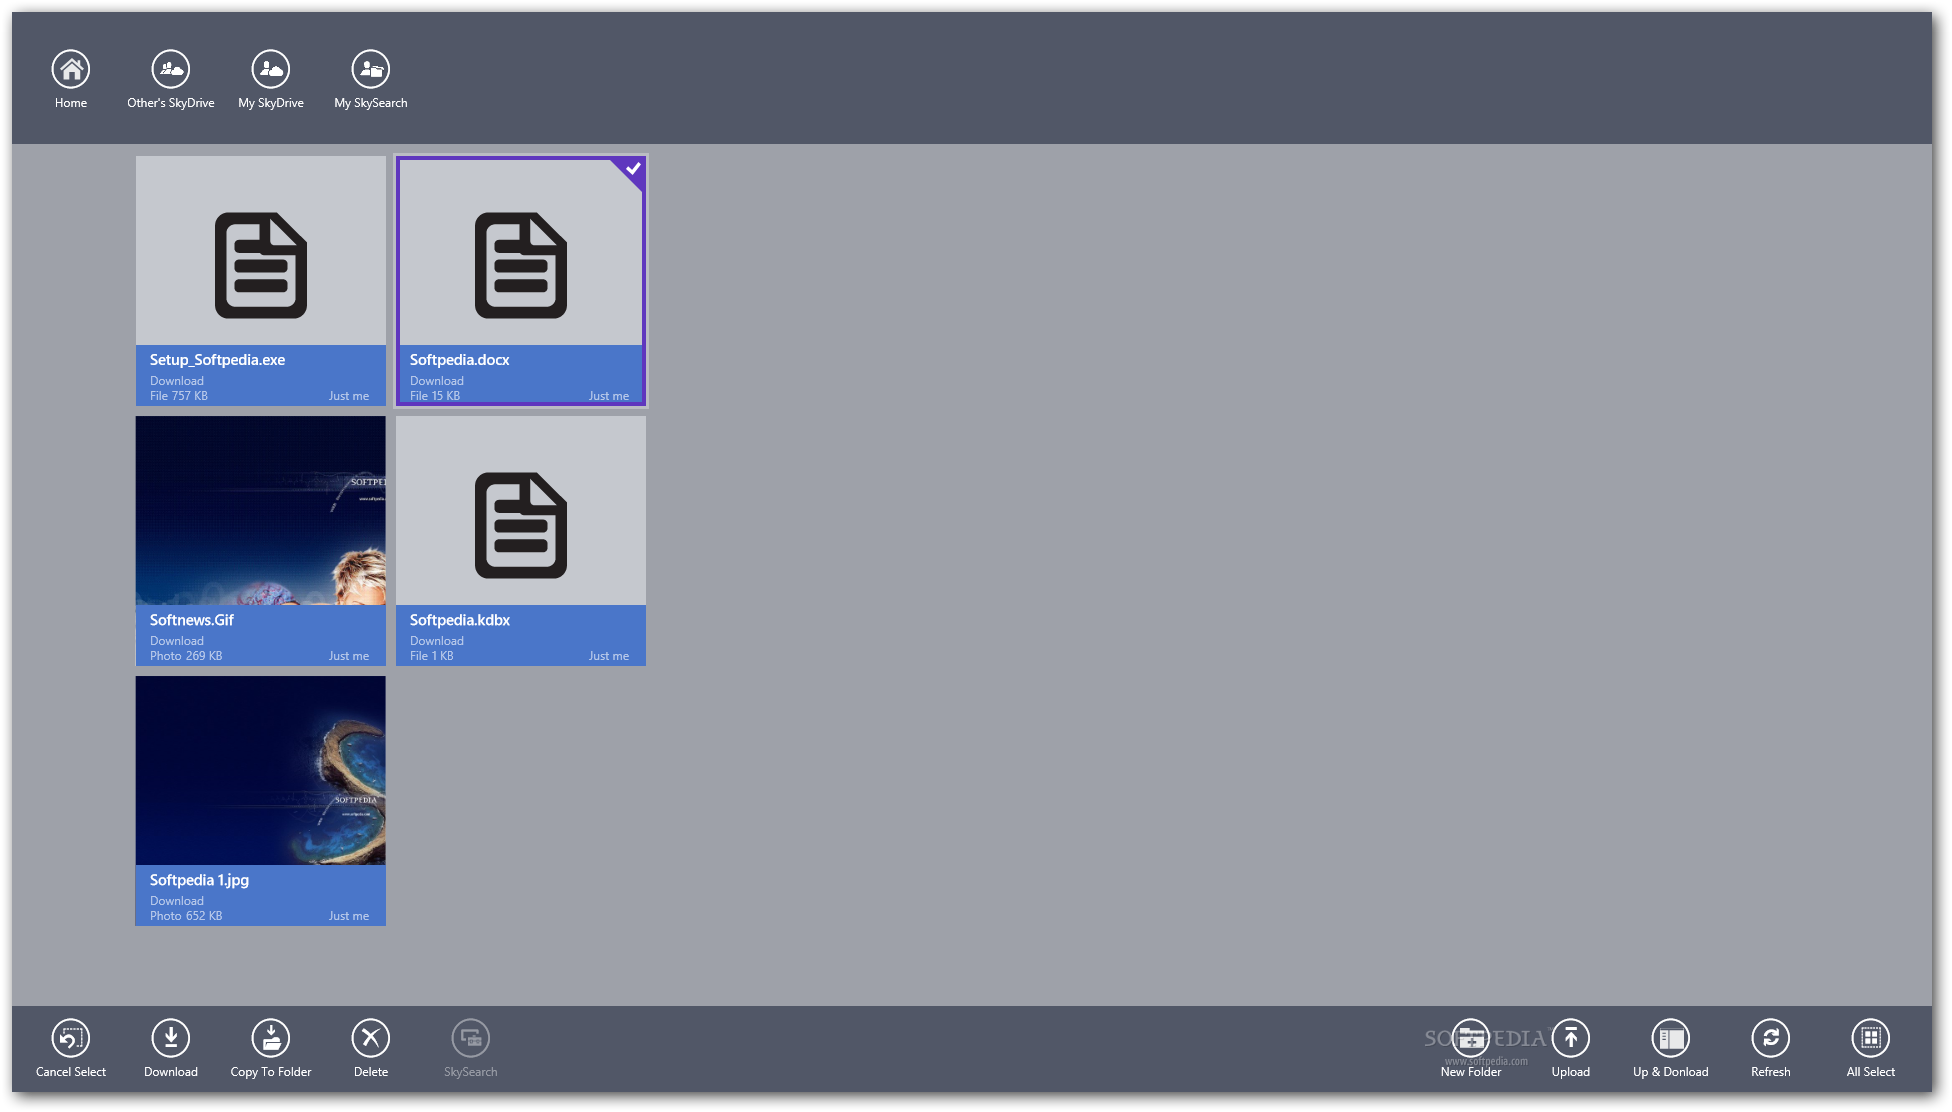Click 'Just me' on Softnews.Gif tile
The height and width of the screenshot is (1112, 1952).
pyautogui.click(x=349, y=656)
